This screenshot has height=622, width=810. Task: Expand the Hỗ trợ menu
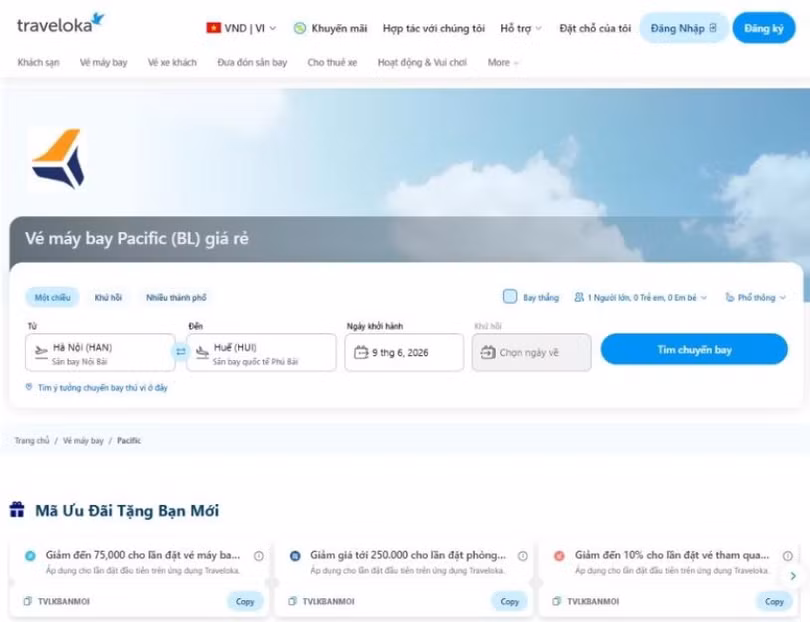point(521,28)
